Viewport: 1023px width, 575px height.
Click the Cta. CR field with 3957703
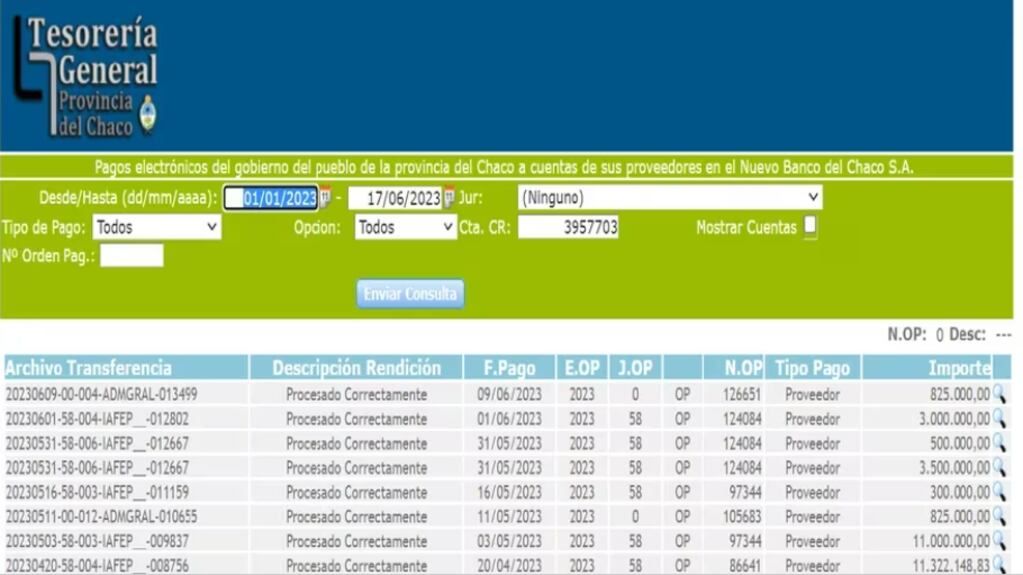point(567,227)
